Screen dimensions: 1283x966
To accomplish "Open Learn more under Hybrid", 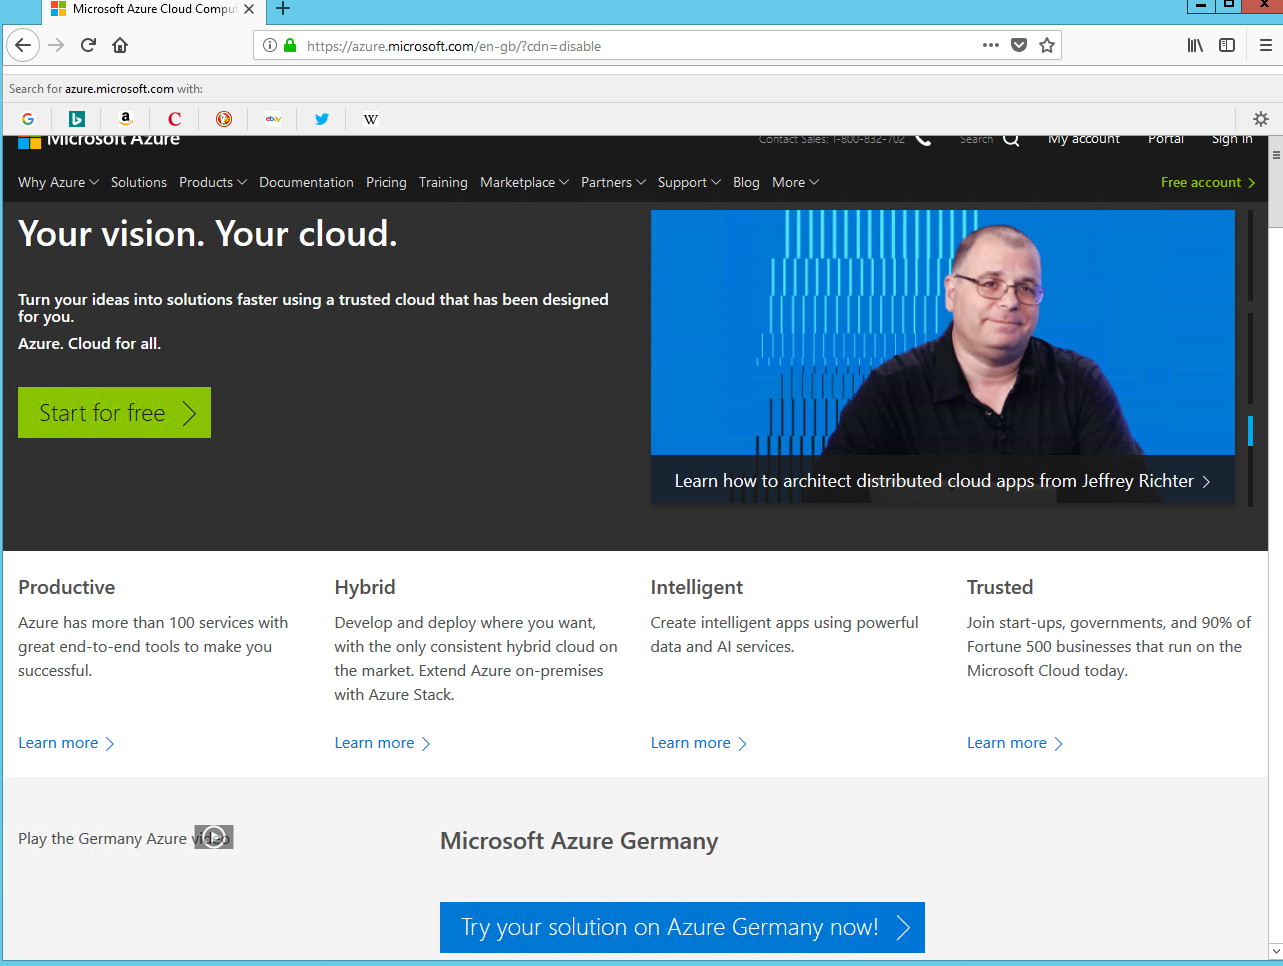I will pyautogui.click(x=382, y=743).
